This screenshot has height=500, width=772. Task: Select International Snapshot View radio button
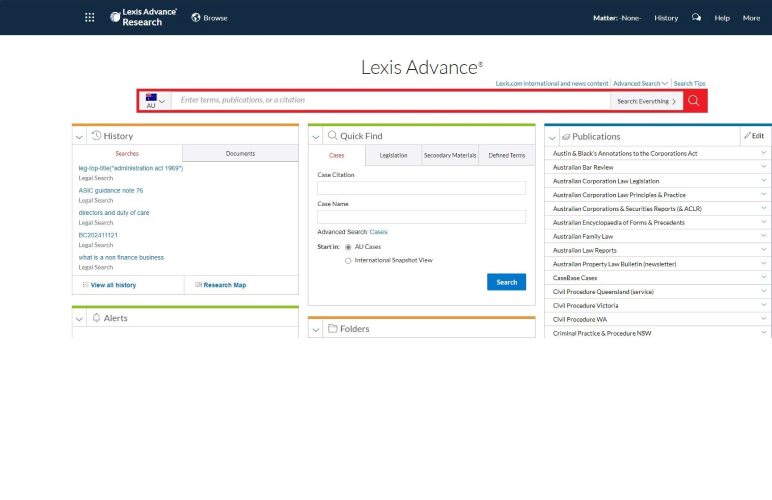[348, 261]
